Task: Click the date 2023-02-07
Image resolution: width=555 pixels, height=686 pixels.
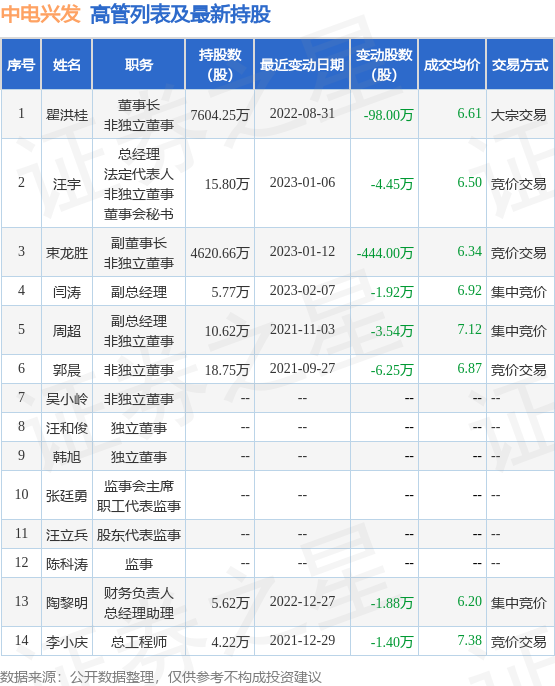Action: pos(302,290)
